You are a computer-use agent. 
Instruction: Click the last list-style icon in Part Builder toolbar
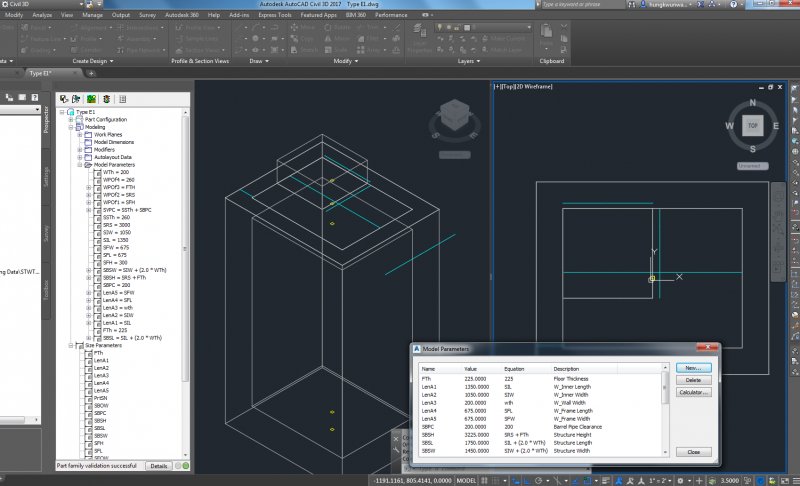(122, 99)
